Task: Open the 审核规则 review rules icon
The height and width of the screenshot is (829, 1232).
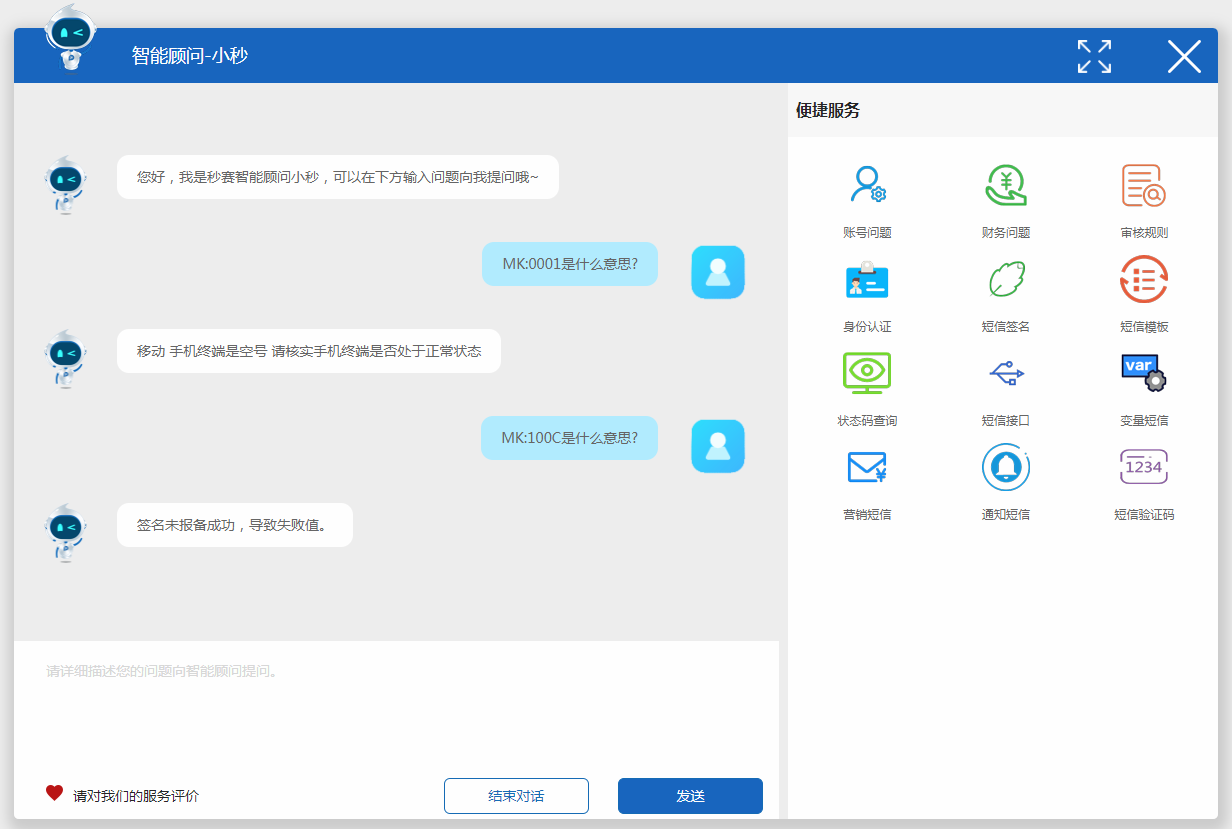Action: [1144, 185]
